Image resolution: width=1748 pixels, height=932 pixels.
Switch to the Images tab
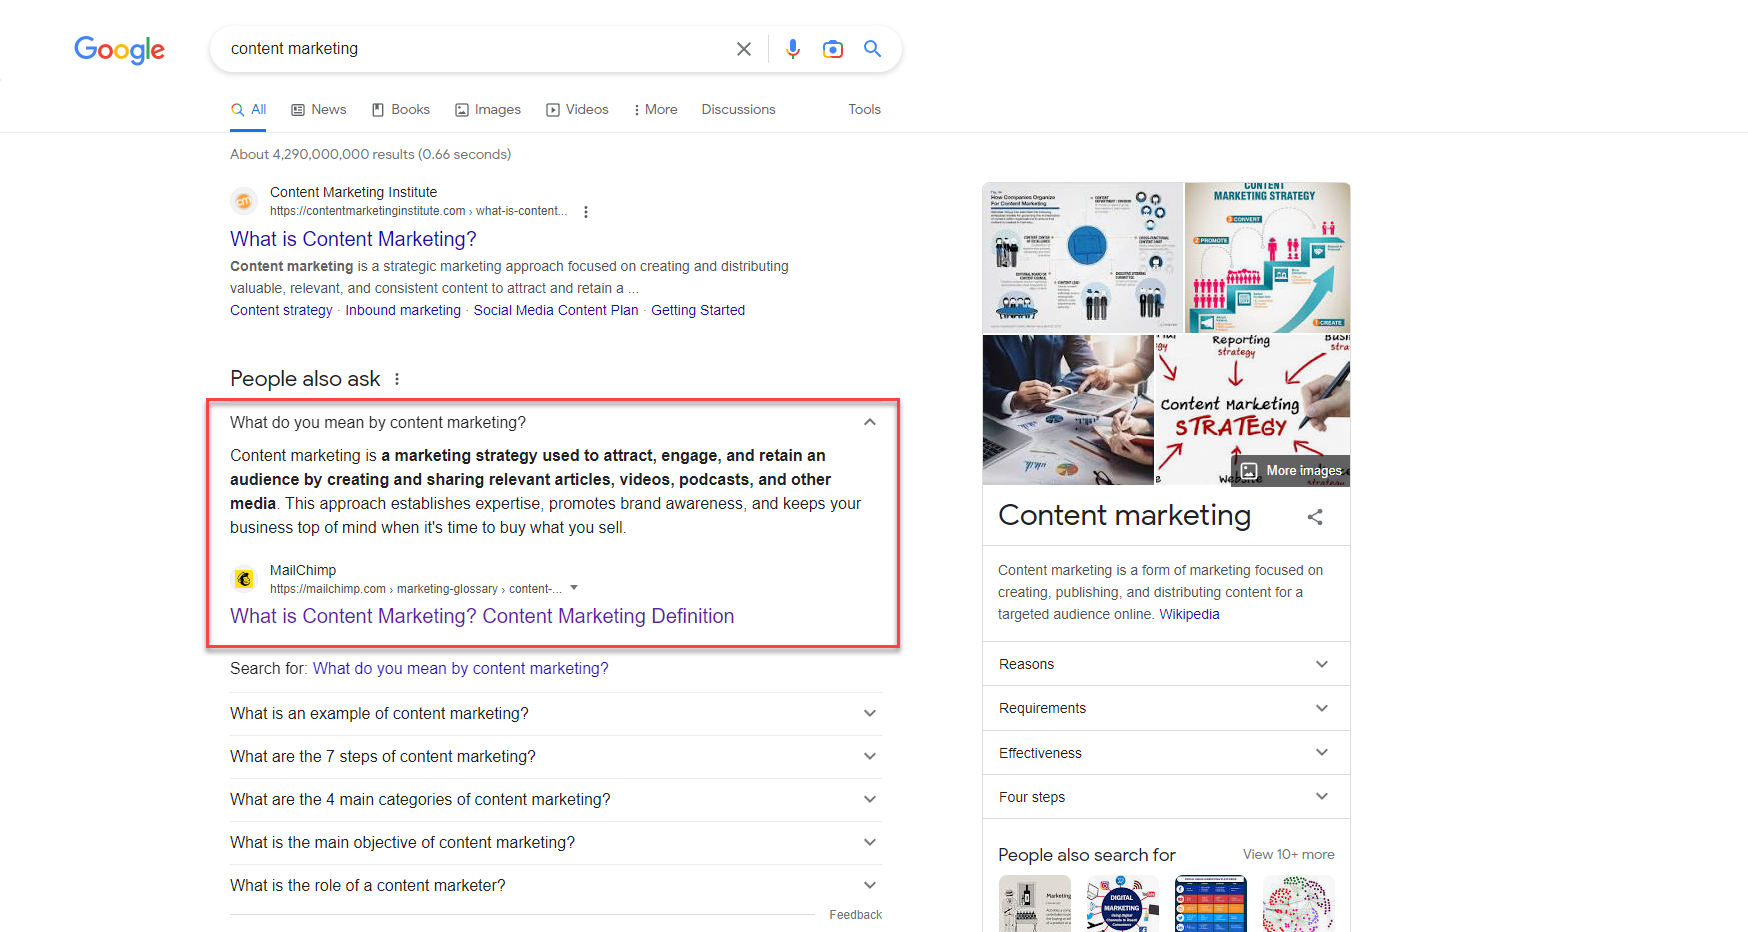click(x=488, y=110)
